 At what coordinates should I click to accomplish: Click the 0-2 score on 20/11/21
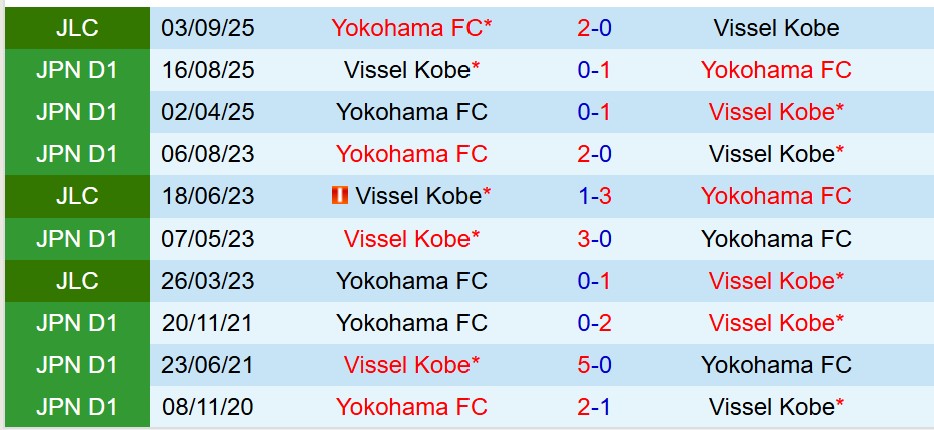coord(594,323)
